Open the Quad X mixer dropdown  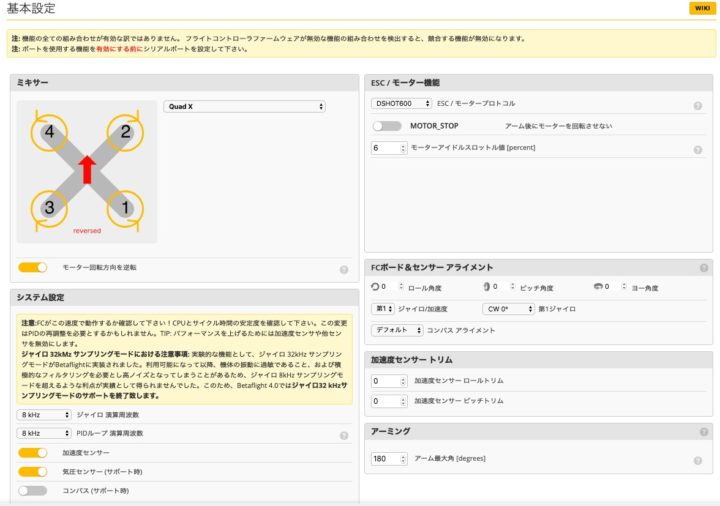coord(244,106)
